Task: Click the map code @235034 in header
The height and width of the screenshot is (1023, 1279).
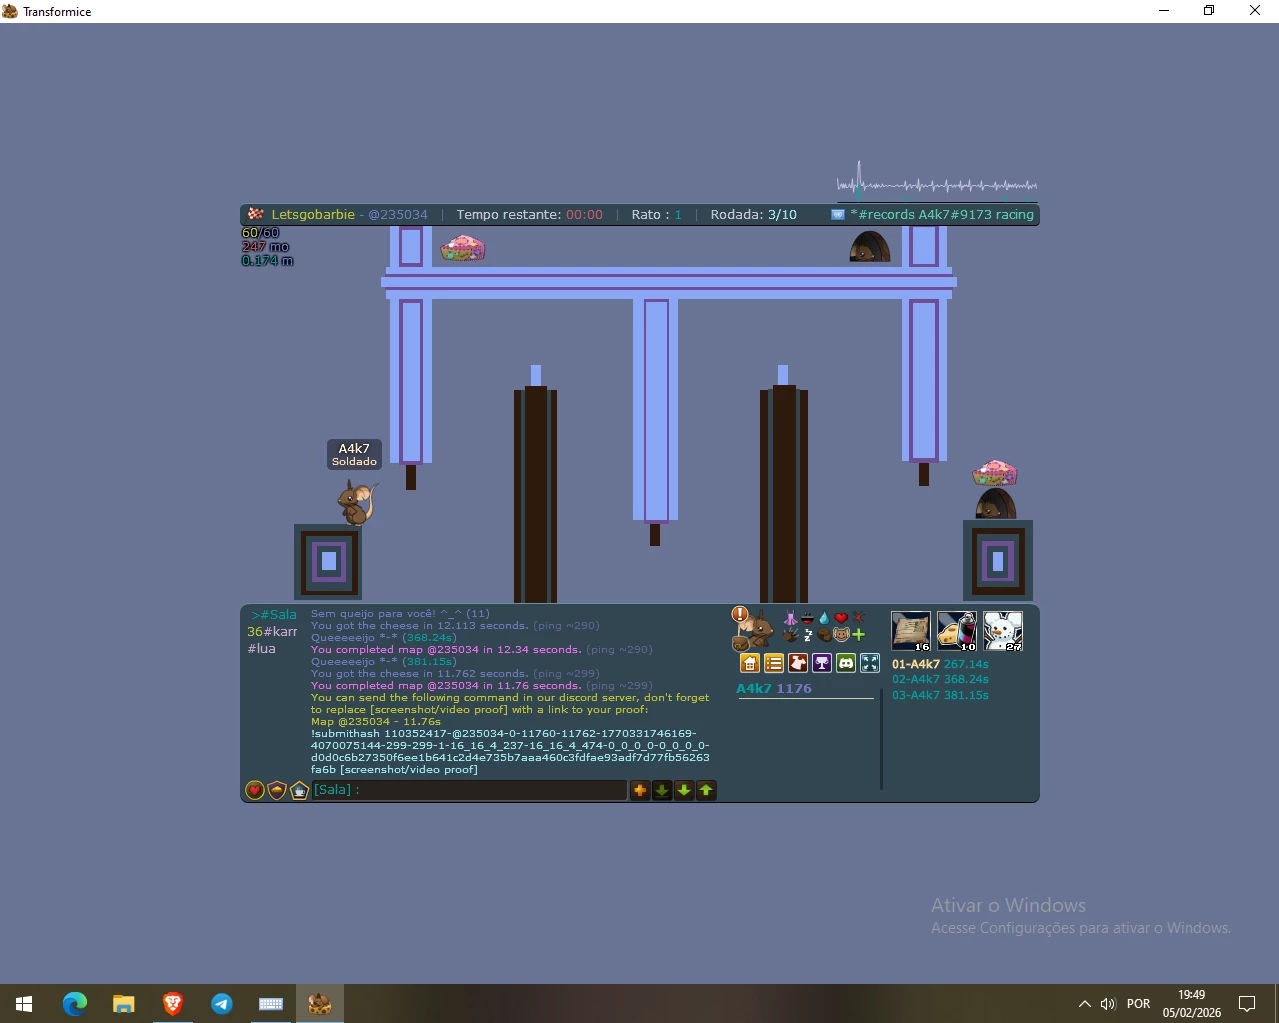Action: coord(398,215)
